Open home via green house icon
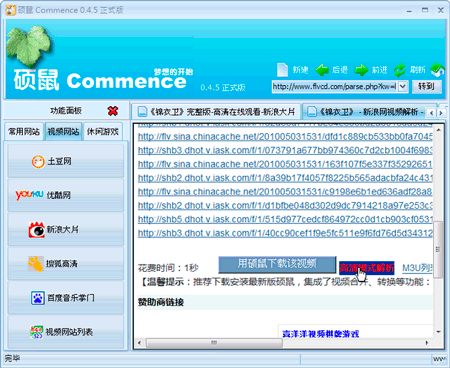This screenshot has height=368, width=450. pyautogui.click(x=437, y=70)
